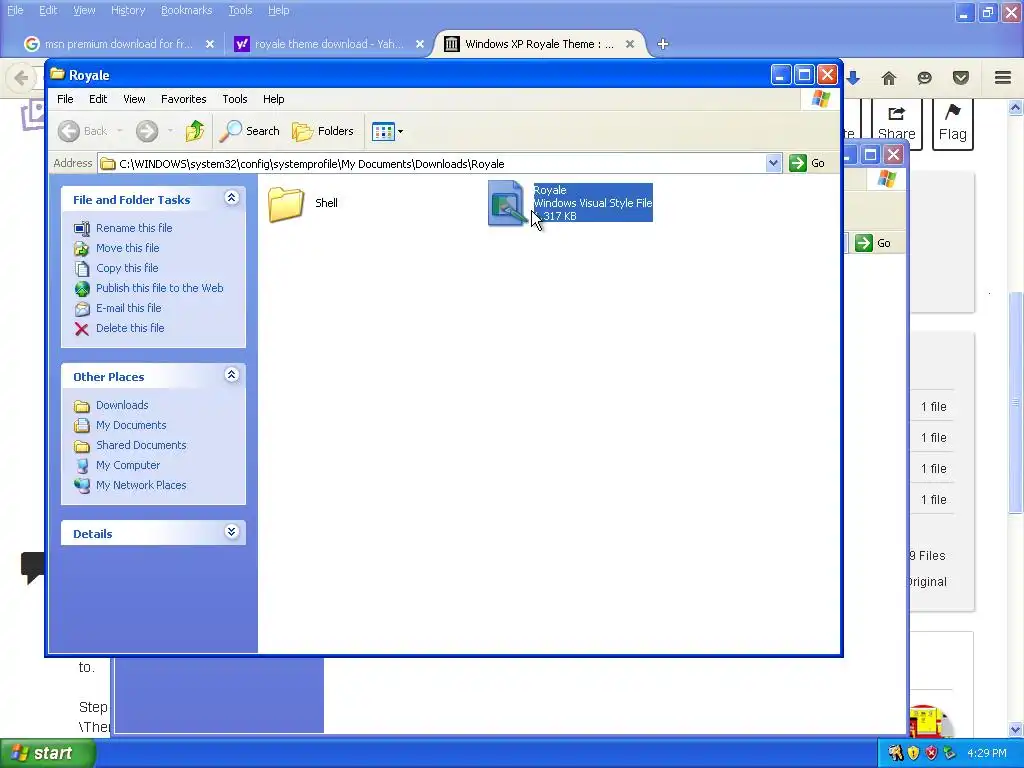Click the greyed Back button

coord(82,131)
